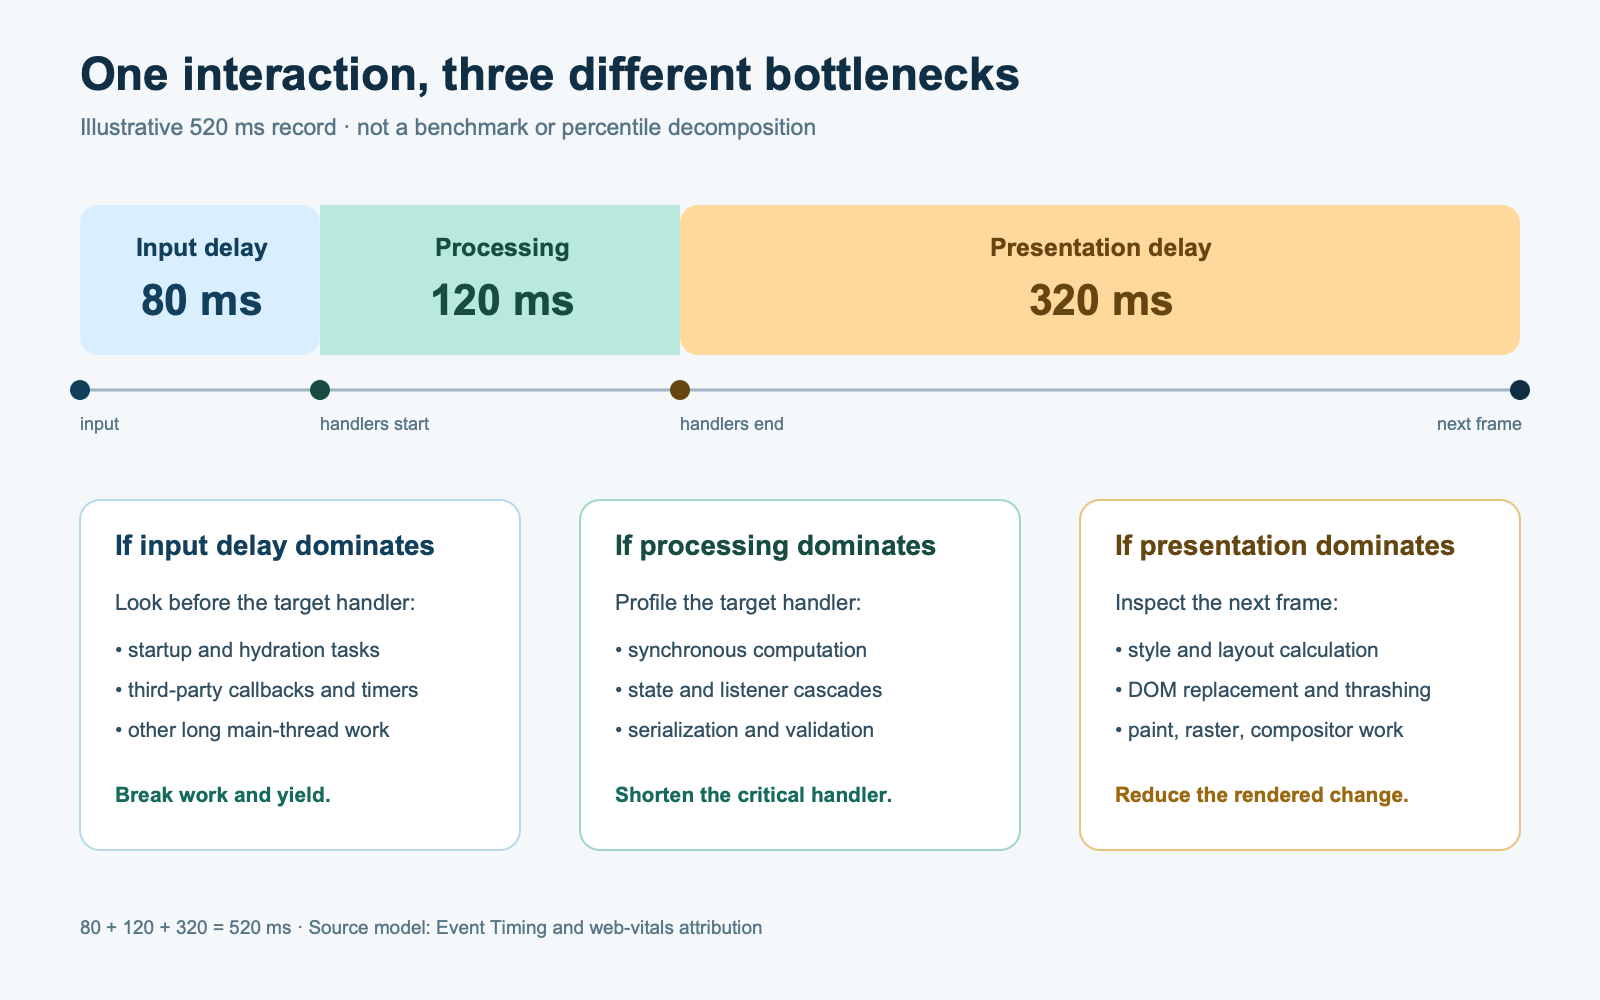Select the Input delay 80 ms block
This screenshot has height=1000, width=1600.
[x=200, y=280]
